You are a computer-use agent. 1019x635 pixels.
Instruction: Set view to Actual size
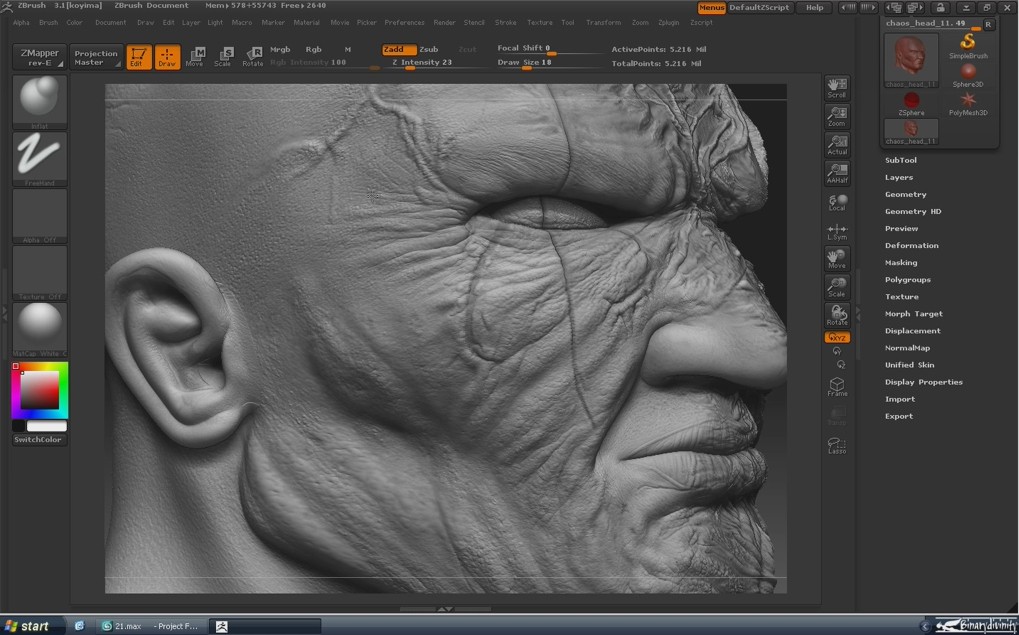tap(837, 144)
